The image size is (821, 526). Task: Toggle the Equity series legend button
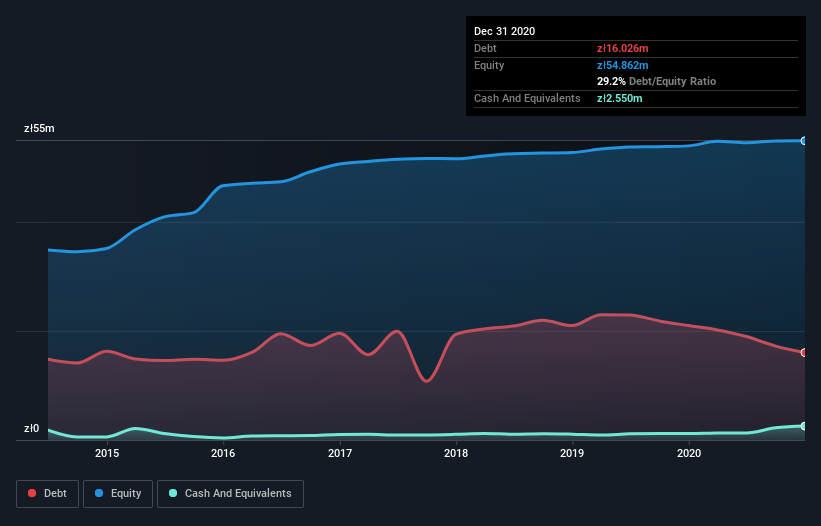pos(118,494)
